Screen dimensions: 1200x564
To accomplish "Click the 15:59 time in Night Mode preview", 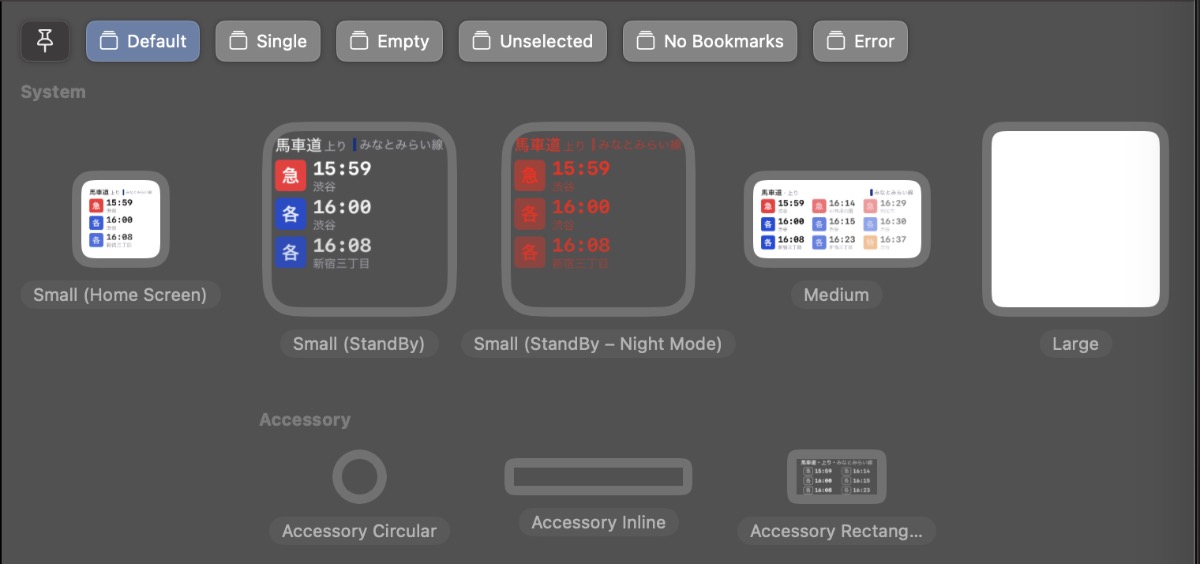I will [581, 169].
